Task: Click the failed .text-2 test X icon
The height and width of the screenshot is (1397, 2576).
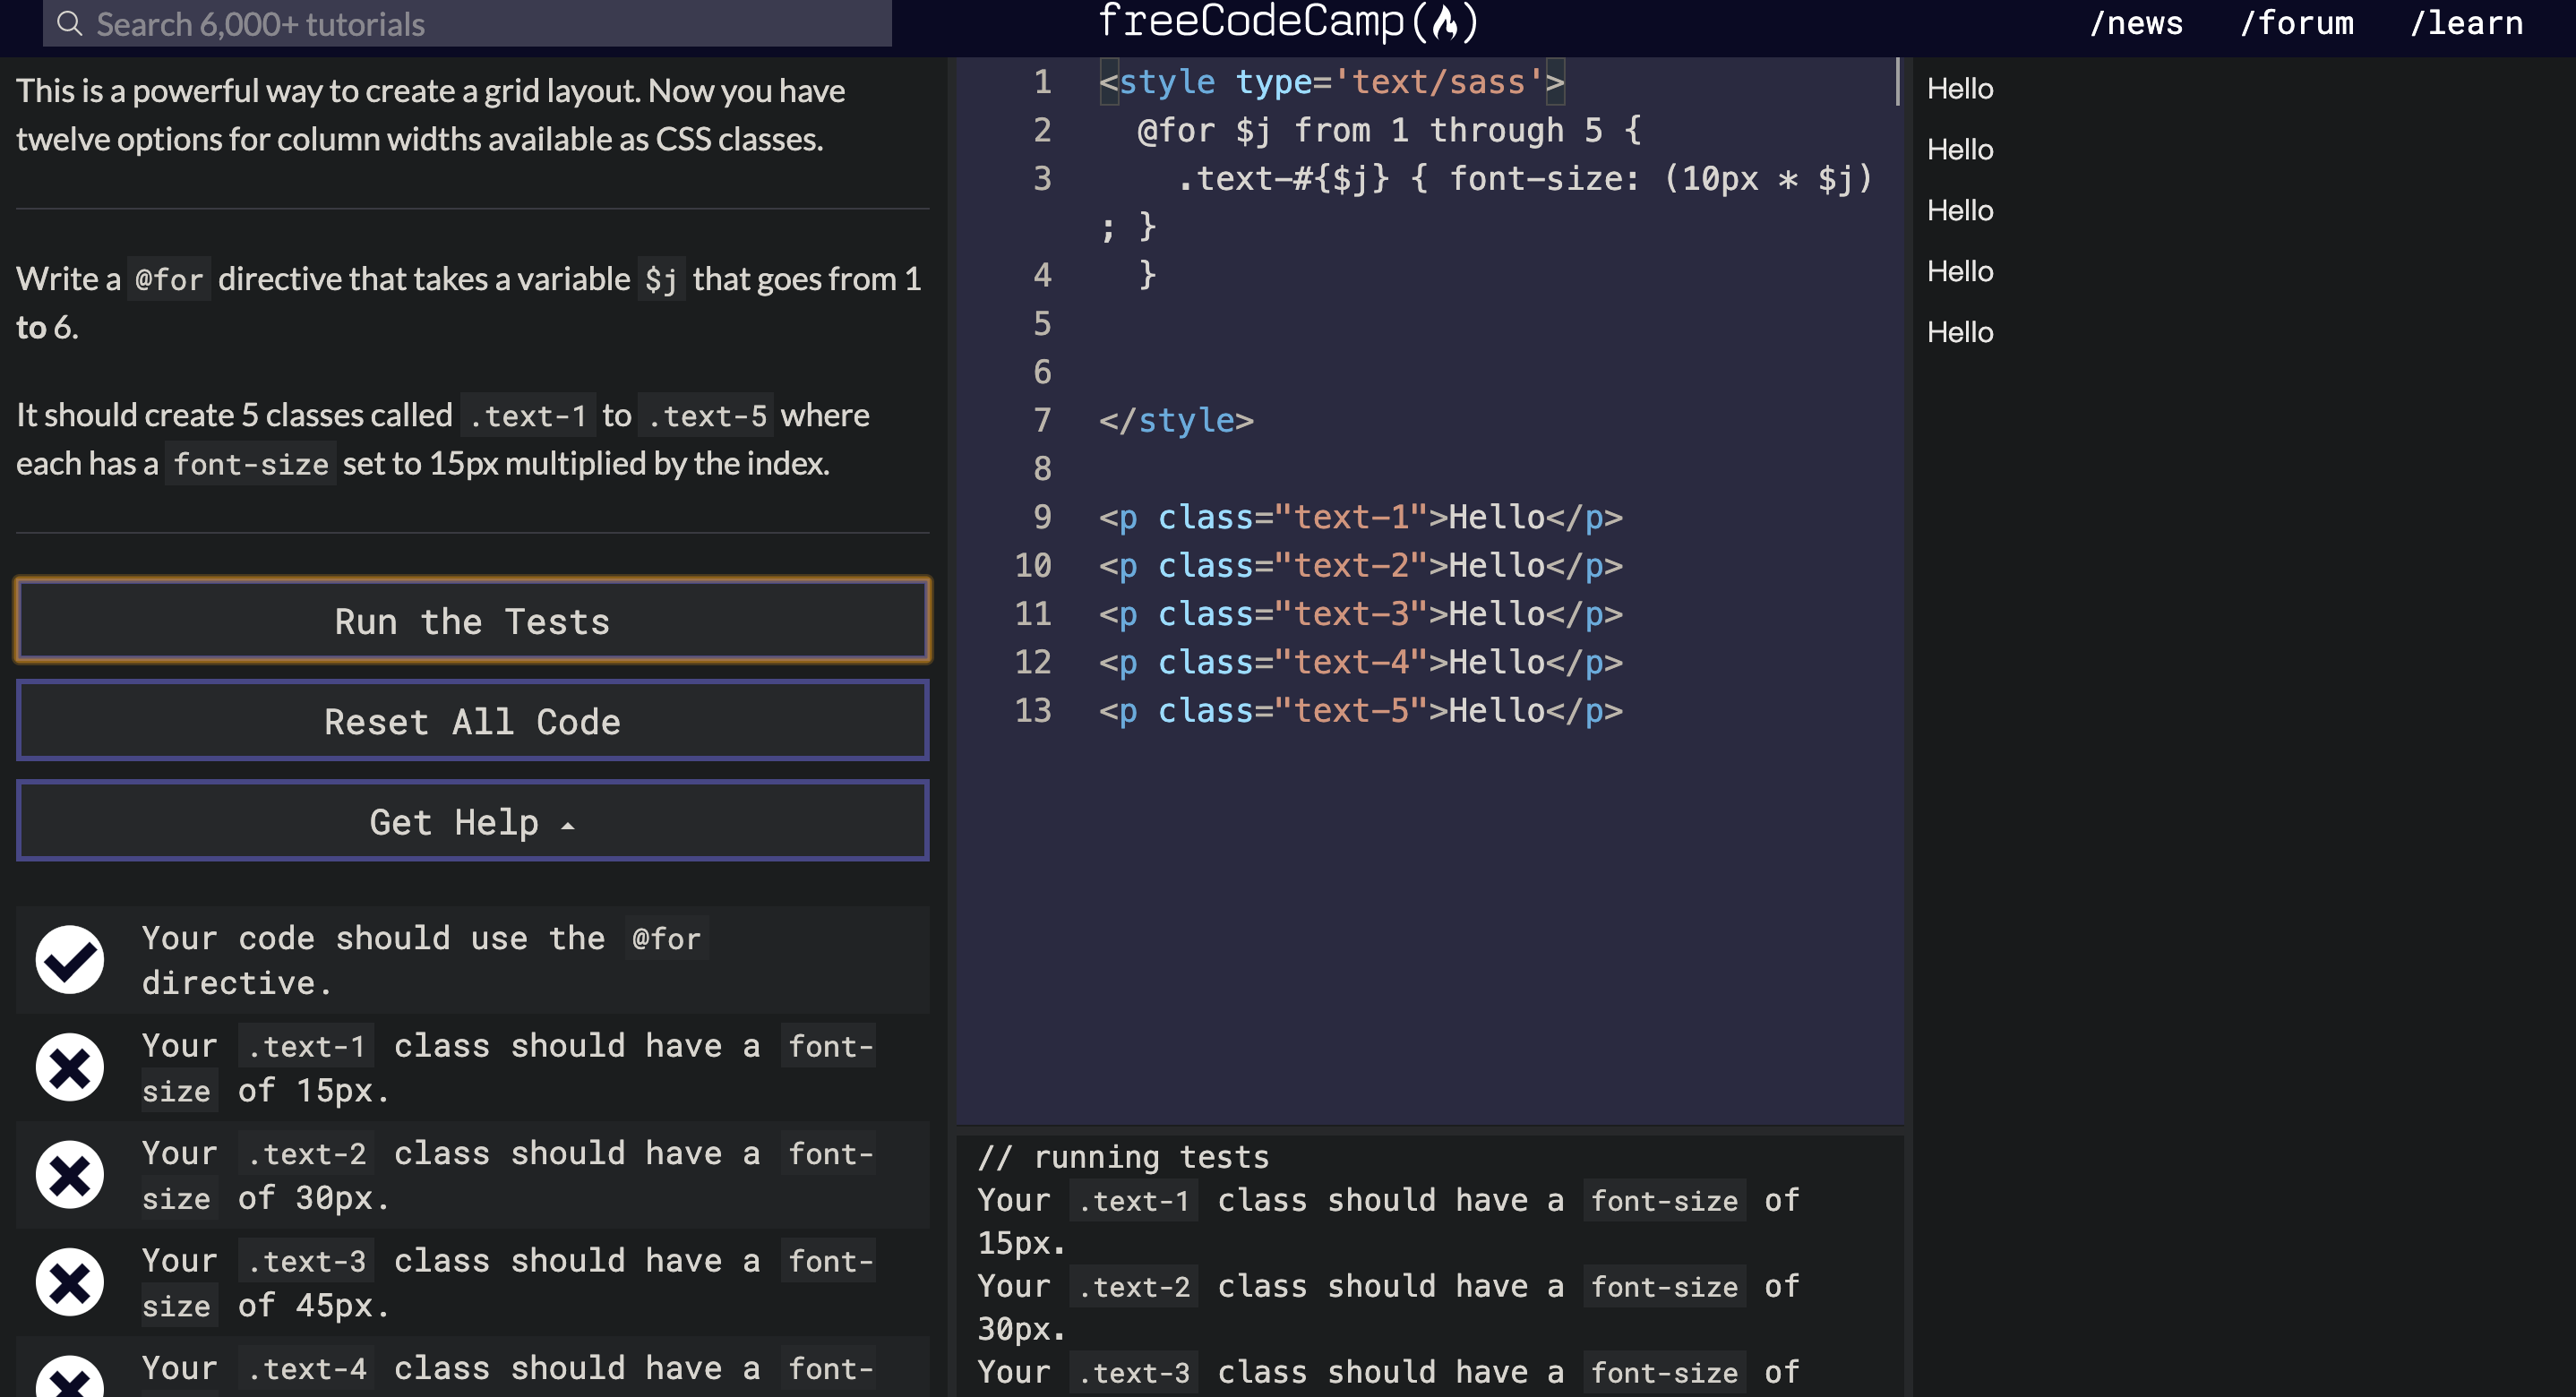Action: coord(70,1175)
